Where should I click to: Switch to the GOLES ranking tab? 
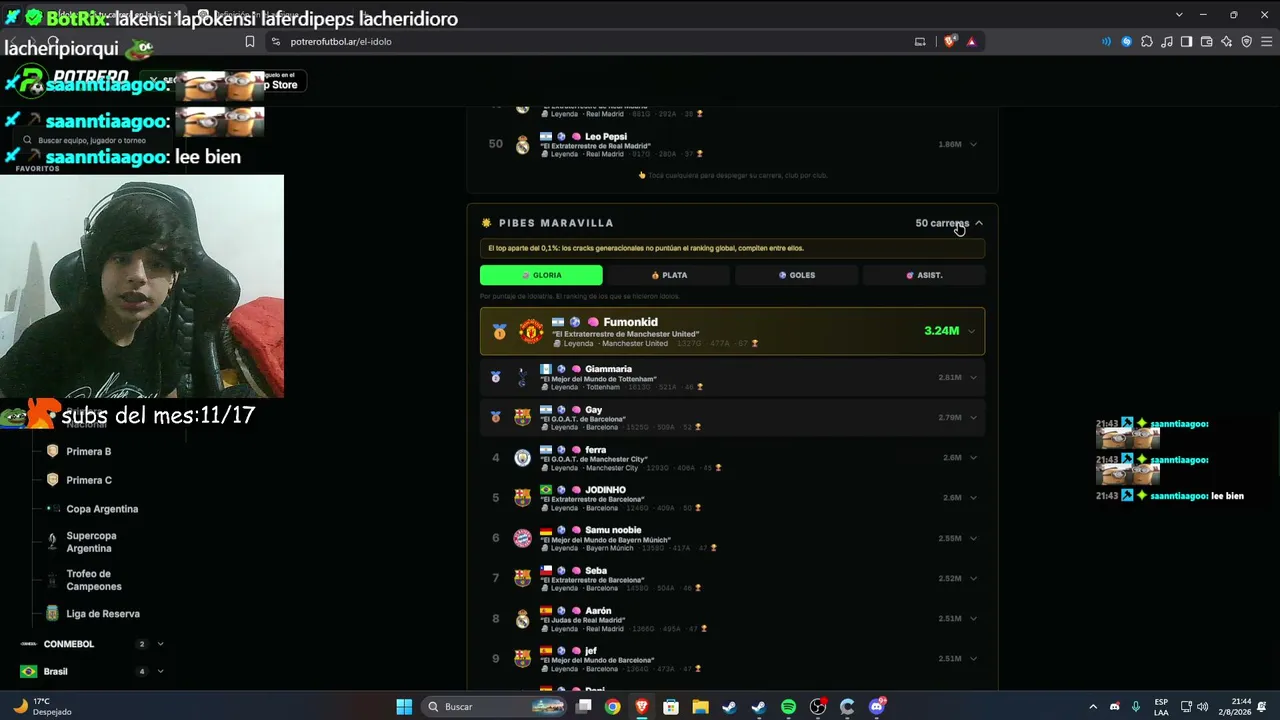(797, 275)
